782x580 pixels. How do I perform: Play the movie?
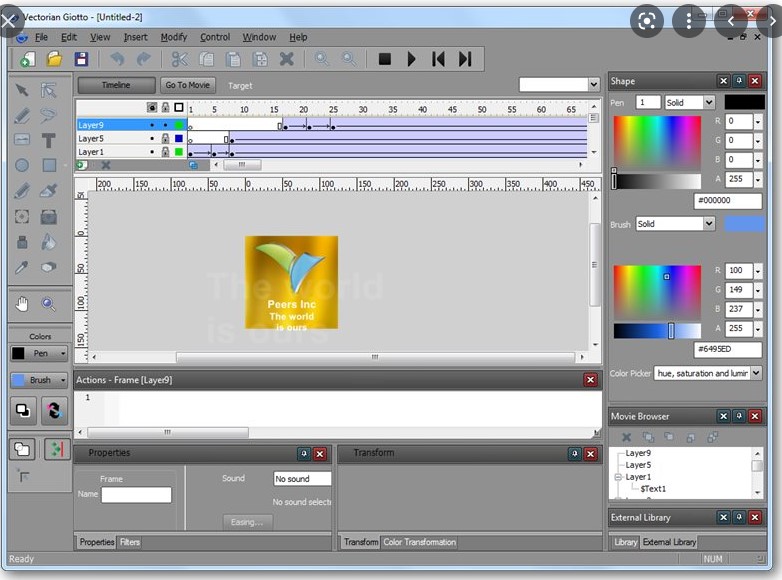point(411,59)
